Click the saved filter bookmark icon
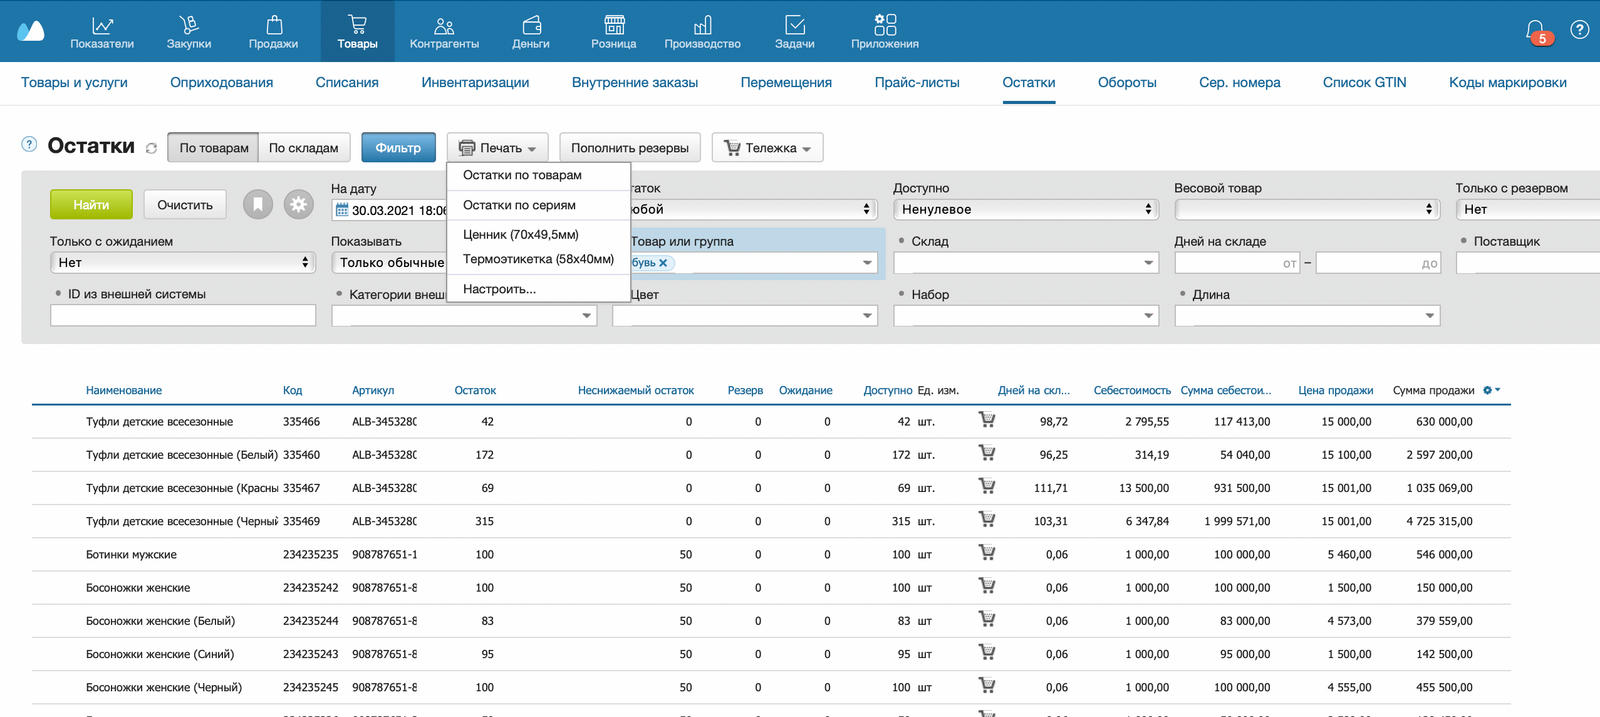This screenshot has height=717, width=1600. tap(258, 205)
